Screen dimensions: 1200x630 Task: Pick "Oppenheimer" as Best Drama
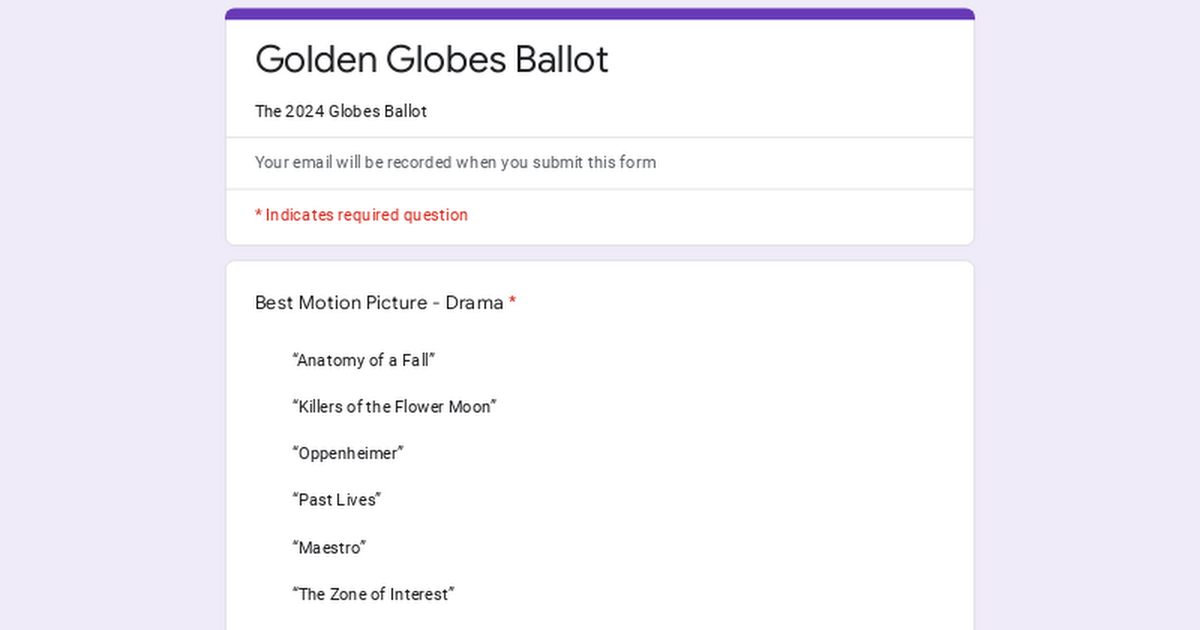click(x=347, y=453)
